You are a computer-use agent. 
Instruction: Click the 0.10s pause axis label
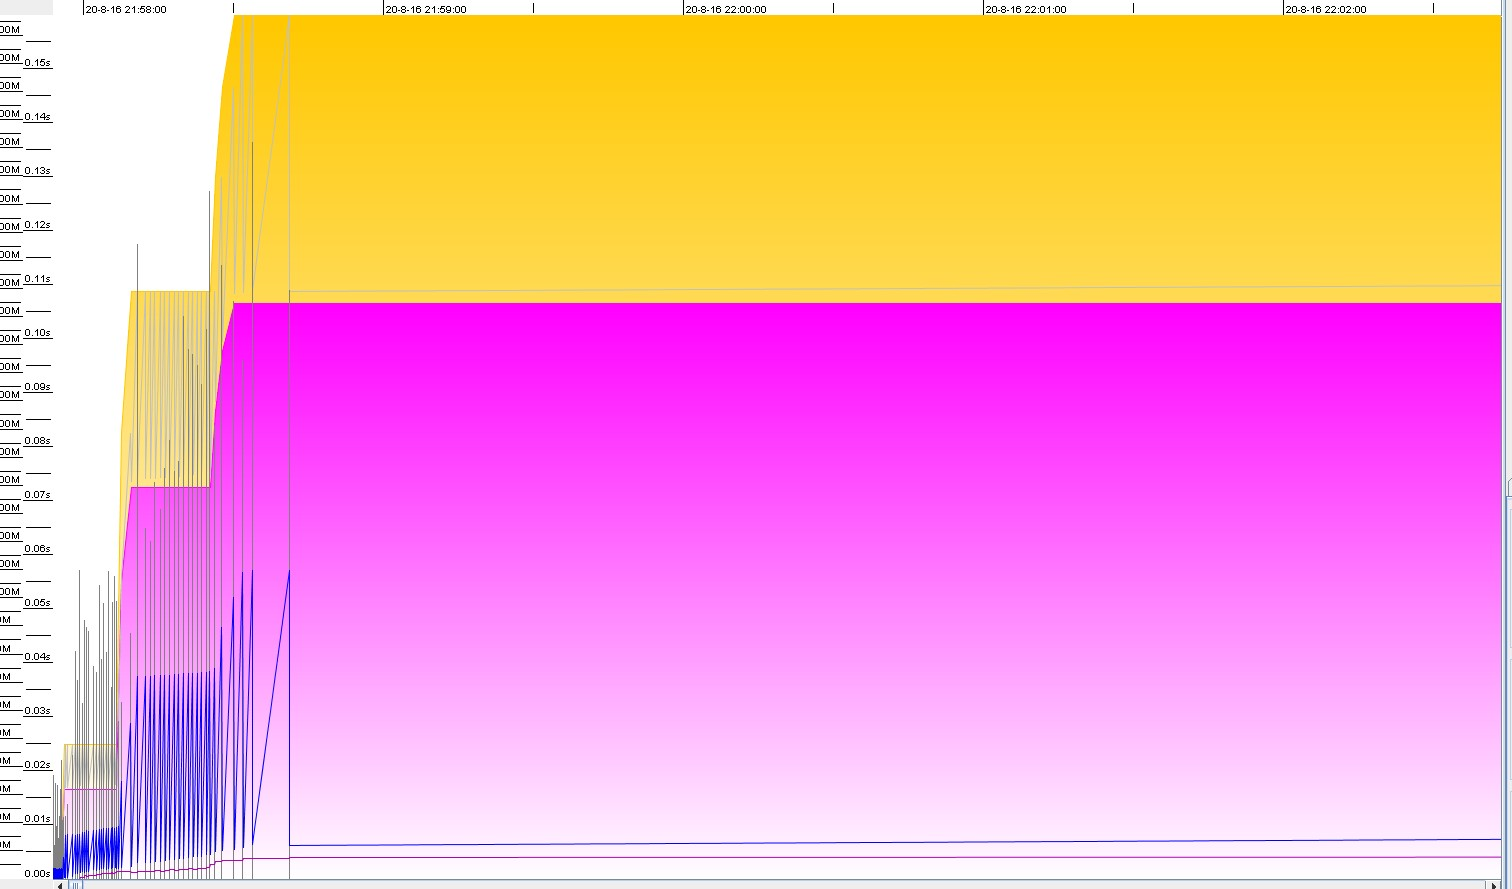(x=38, y=332)
